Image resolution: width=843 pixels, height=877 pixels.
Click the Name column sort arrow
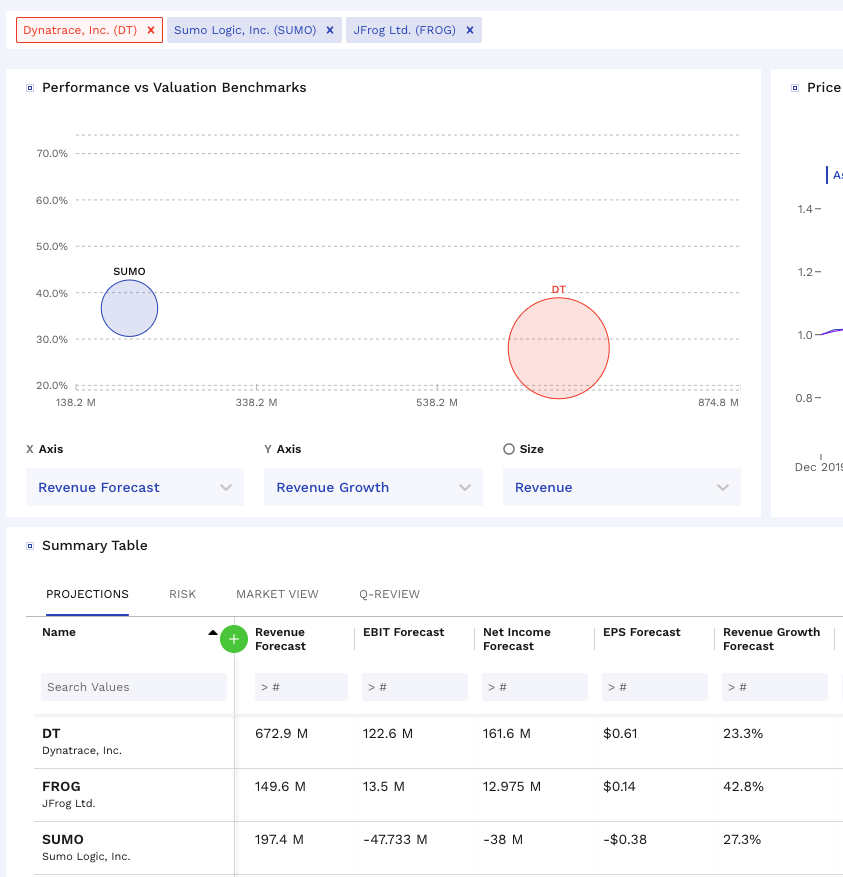(x=212, y=633)
